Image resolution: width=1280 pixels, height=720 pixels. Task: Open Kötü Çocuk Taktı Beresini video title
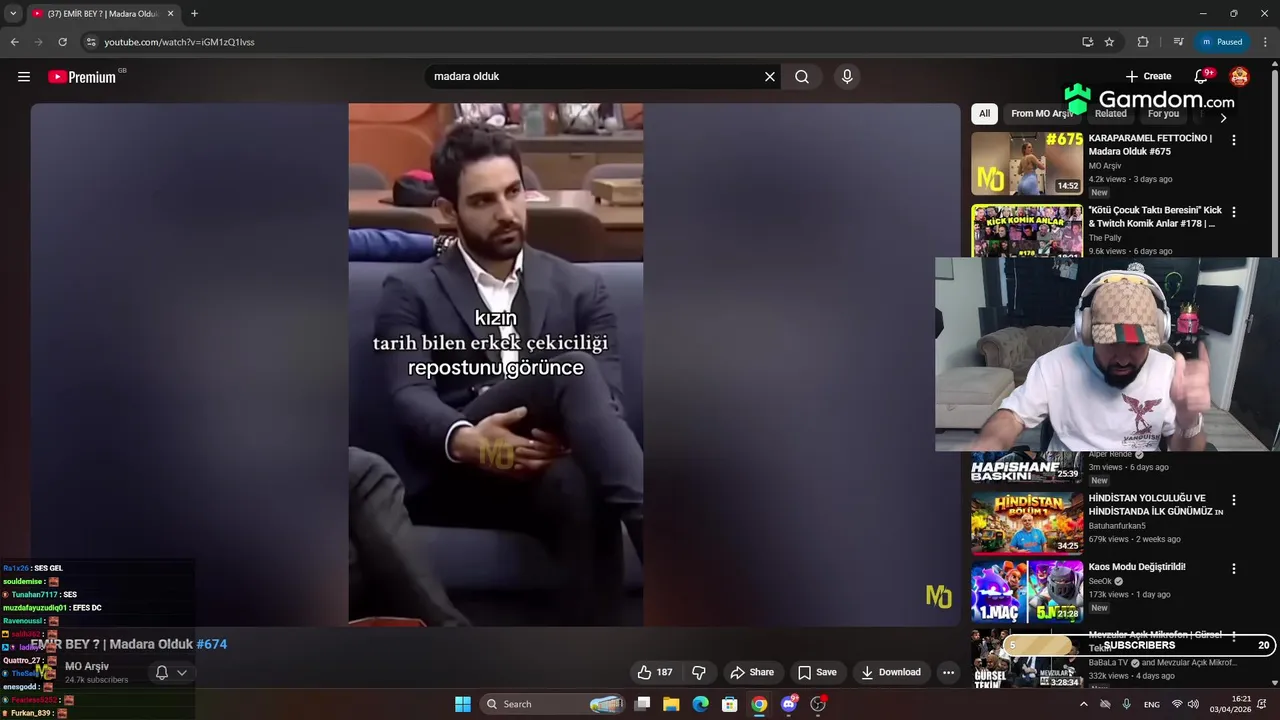pyautogui.click(x=1155, y=217)
